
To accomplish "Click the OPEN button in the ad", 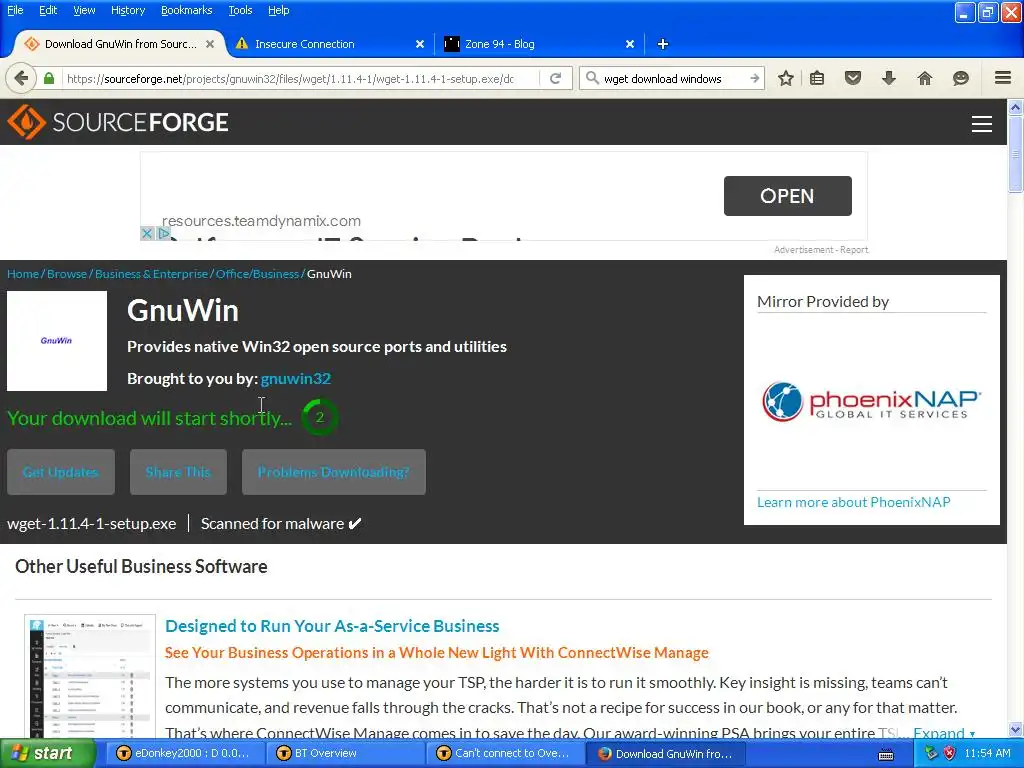I will pos(788,196).
